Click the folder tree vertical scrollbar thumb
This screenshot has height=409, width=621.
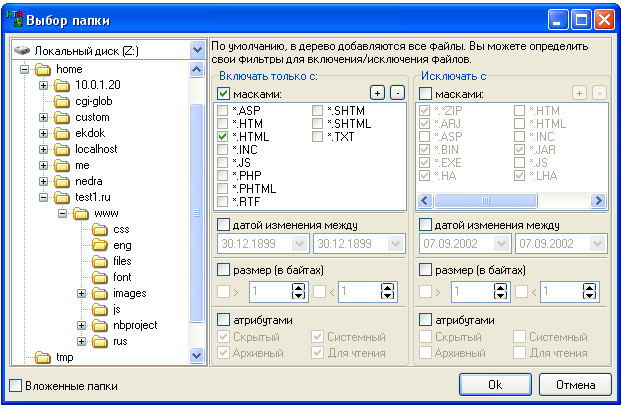[196, 213]
